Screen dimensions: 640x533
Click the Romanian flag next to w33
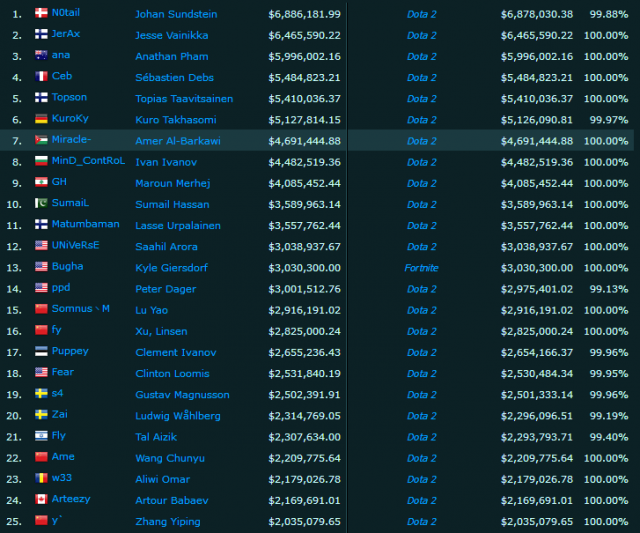(x=41, y=479)
